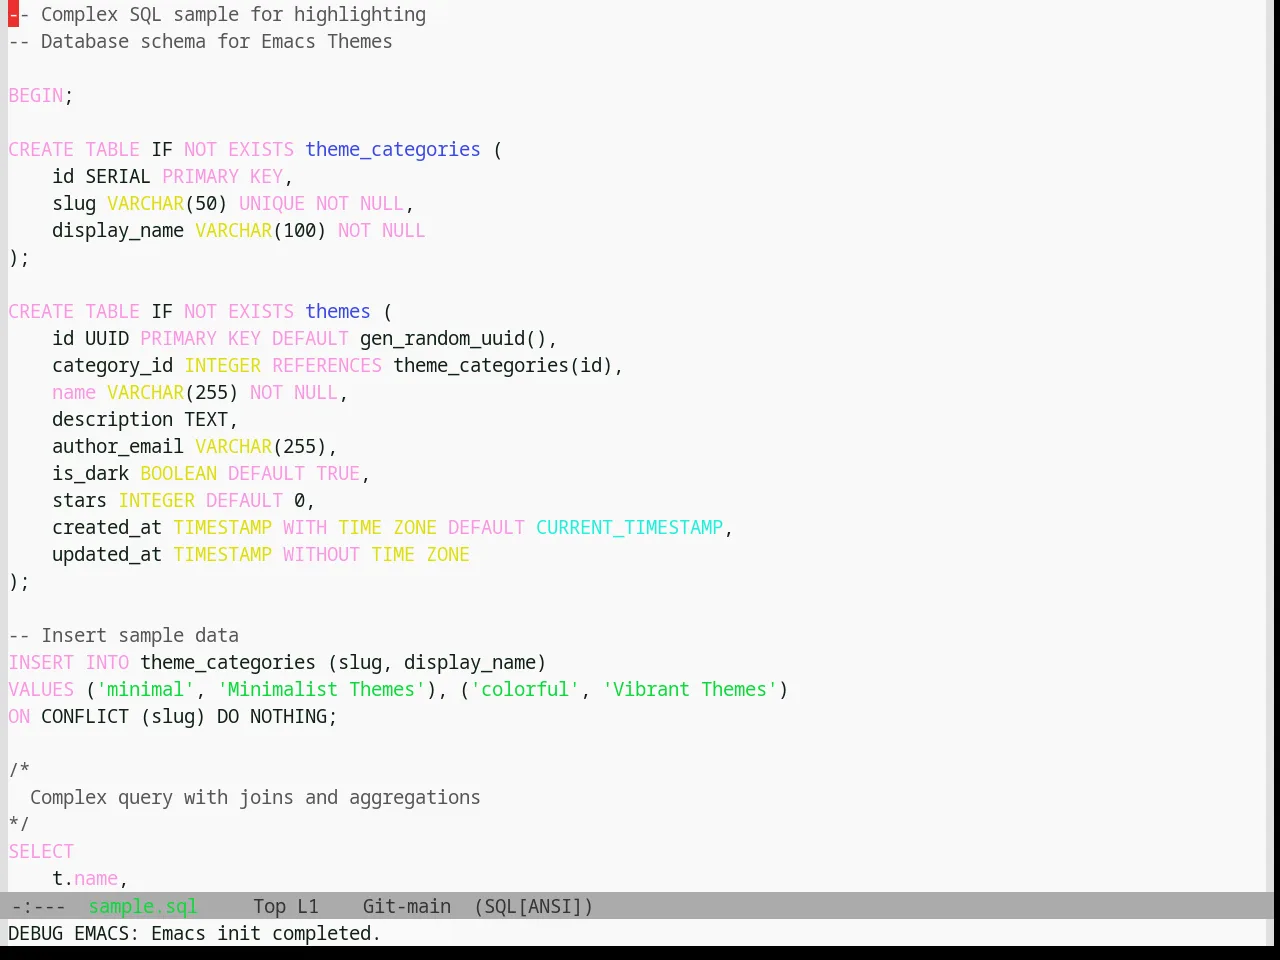Image resolution: width=1280 pixels, height=960 pixels.
Task: Click the L1 line number in mode line
Action: [x=307, y=906]
